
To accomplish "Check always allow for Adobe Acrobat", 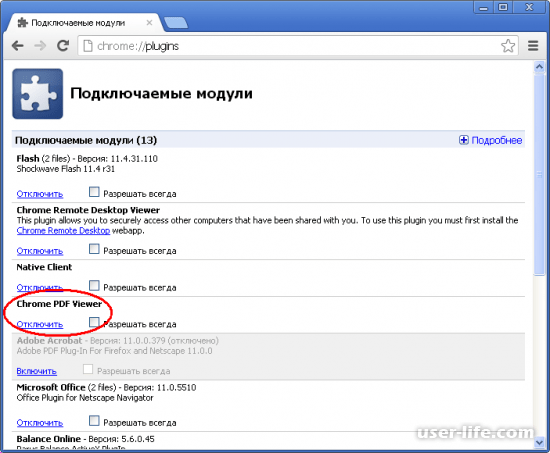I will click(88, 369).
